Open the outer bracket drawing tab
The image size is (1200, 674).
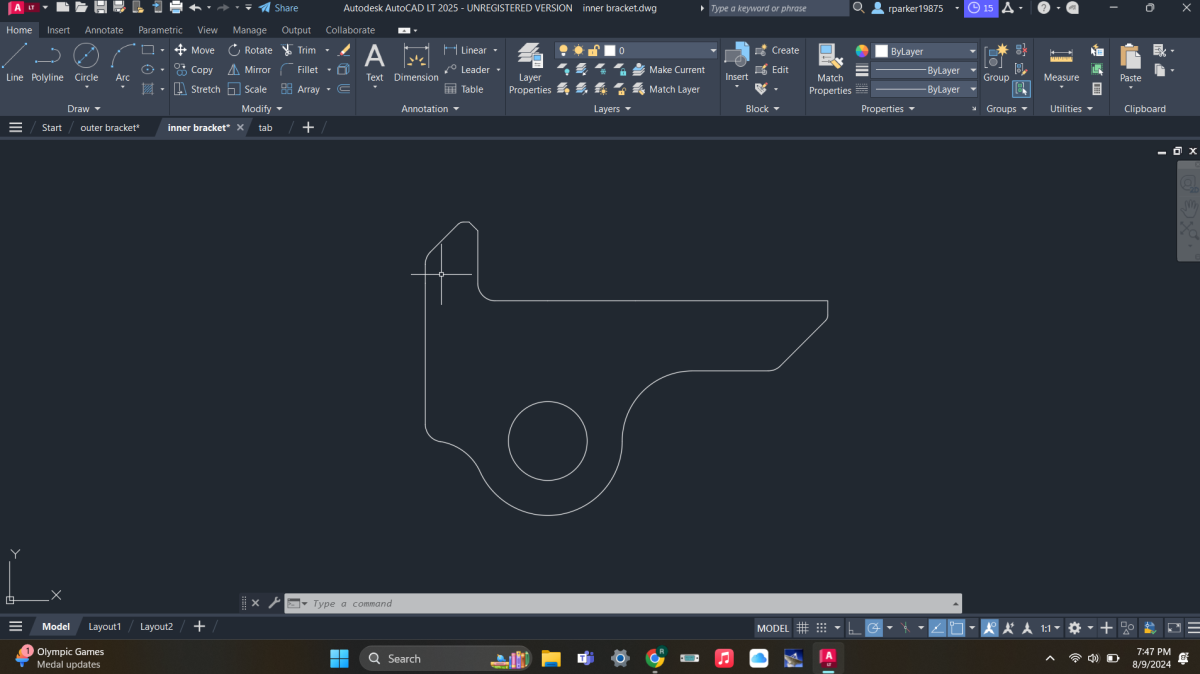pos(110,127)
